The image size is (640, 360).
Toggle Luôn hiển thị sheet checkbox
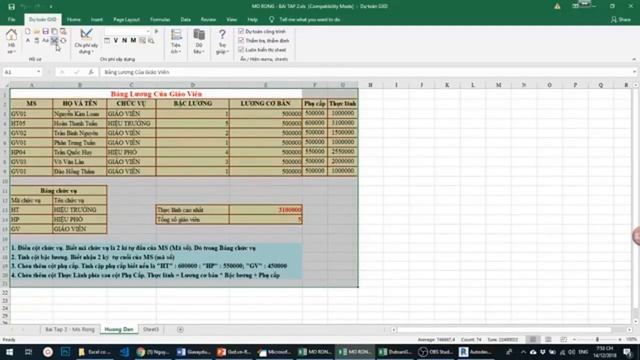pos(241,49)
